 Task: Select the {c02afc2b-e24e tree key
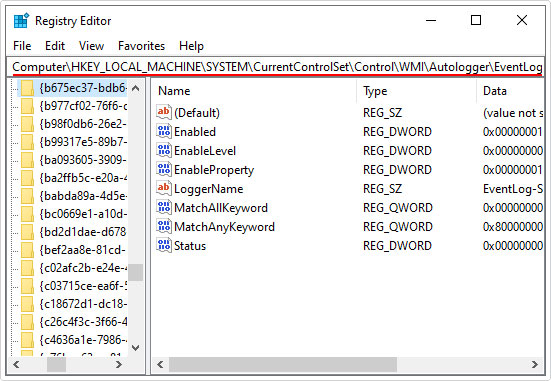click(83, 268)
